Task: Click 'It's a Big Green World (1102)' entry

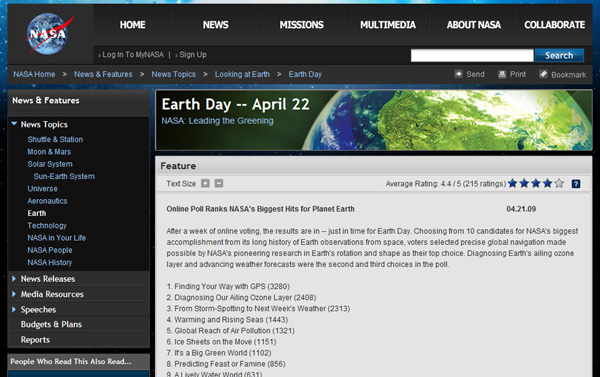Action: click(219, 353)
